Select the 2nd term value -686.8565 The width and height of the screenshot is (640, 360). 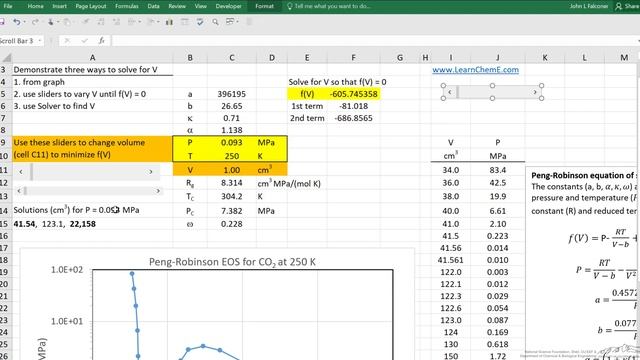point(353,118)
